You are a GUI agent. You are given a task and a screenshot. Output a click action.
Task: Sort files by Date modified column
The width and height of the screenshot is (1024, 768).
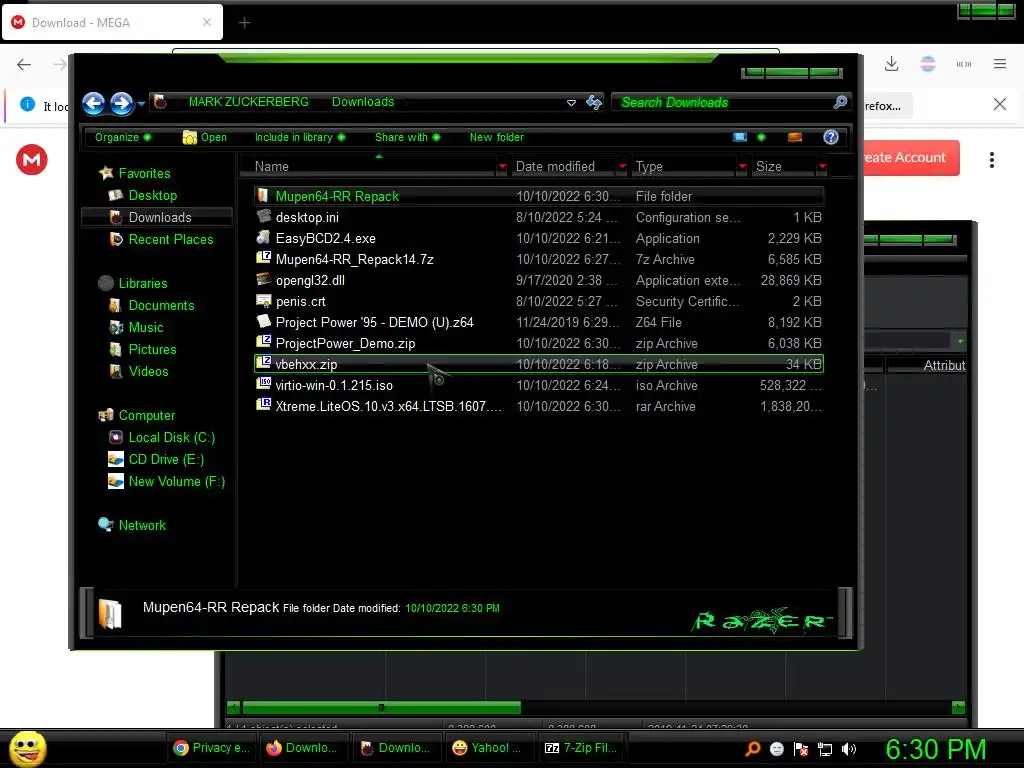coord(555,167)
